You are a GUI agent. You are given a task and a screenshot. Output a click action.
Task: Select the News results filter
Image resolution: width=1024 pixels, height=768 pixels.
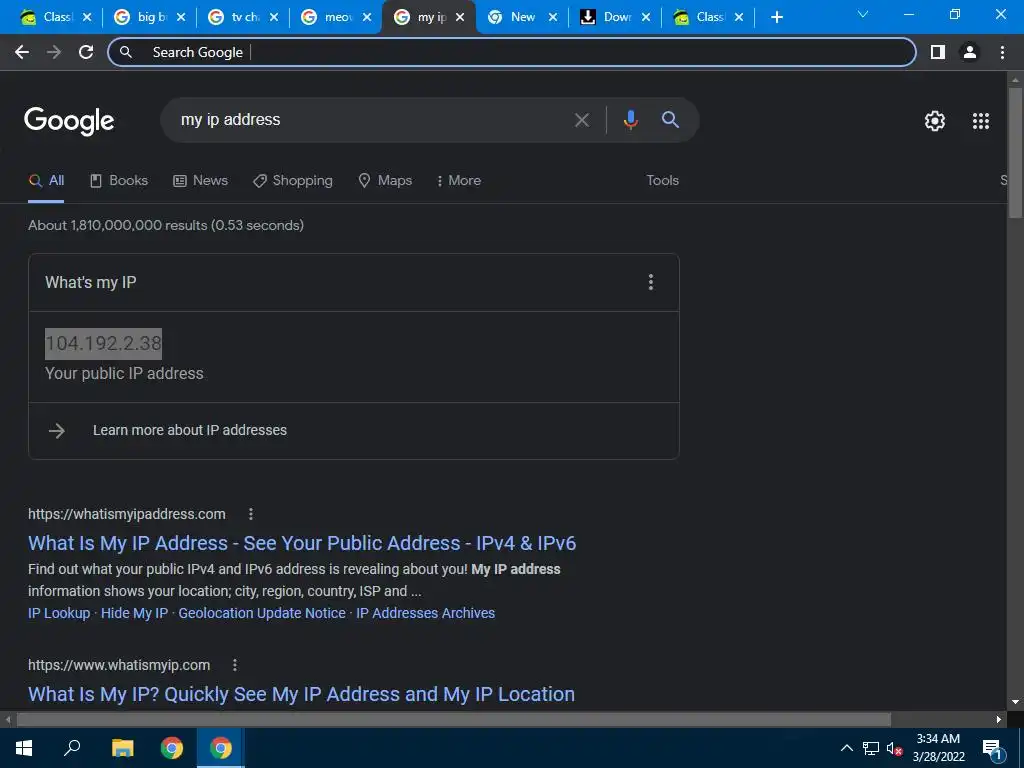pos(200,181)
